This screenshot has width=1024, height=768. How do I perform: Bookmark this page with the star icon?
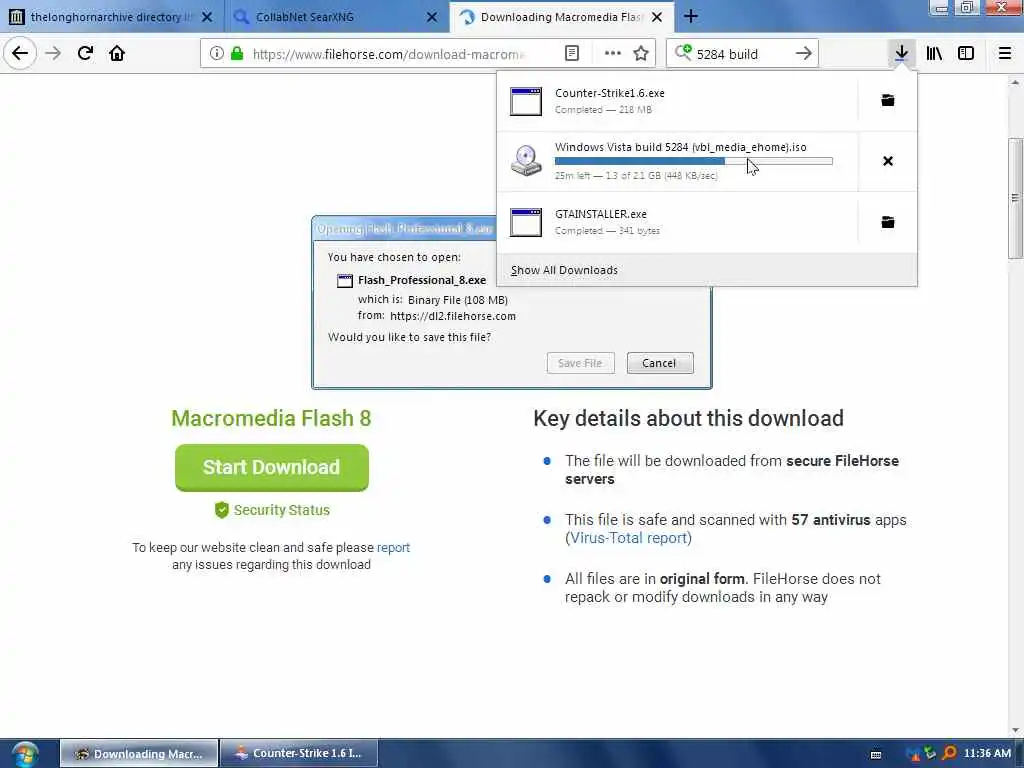[x=641, y=54]
